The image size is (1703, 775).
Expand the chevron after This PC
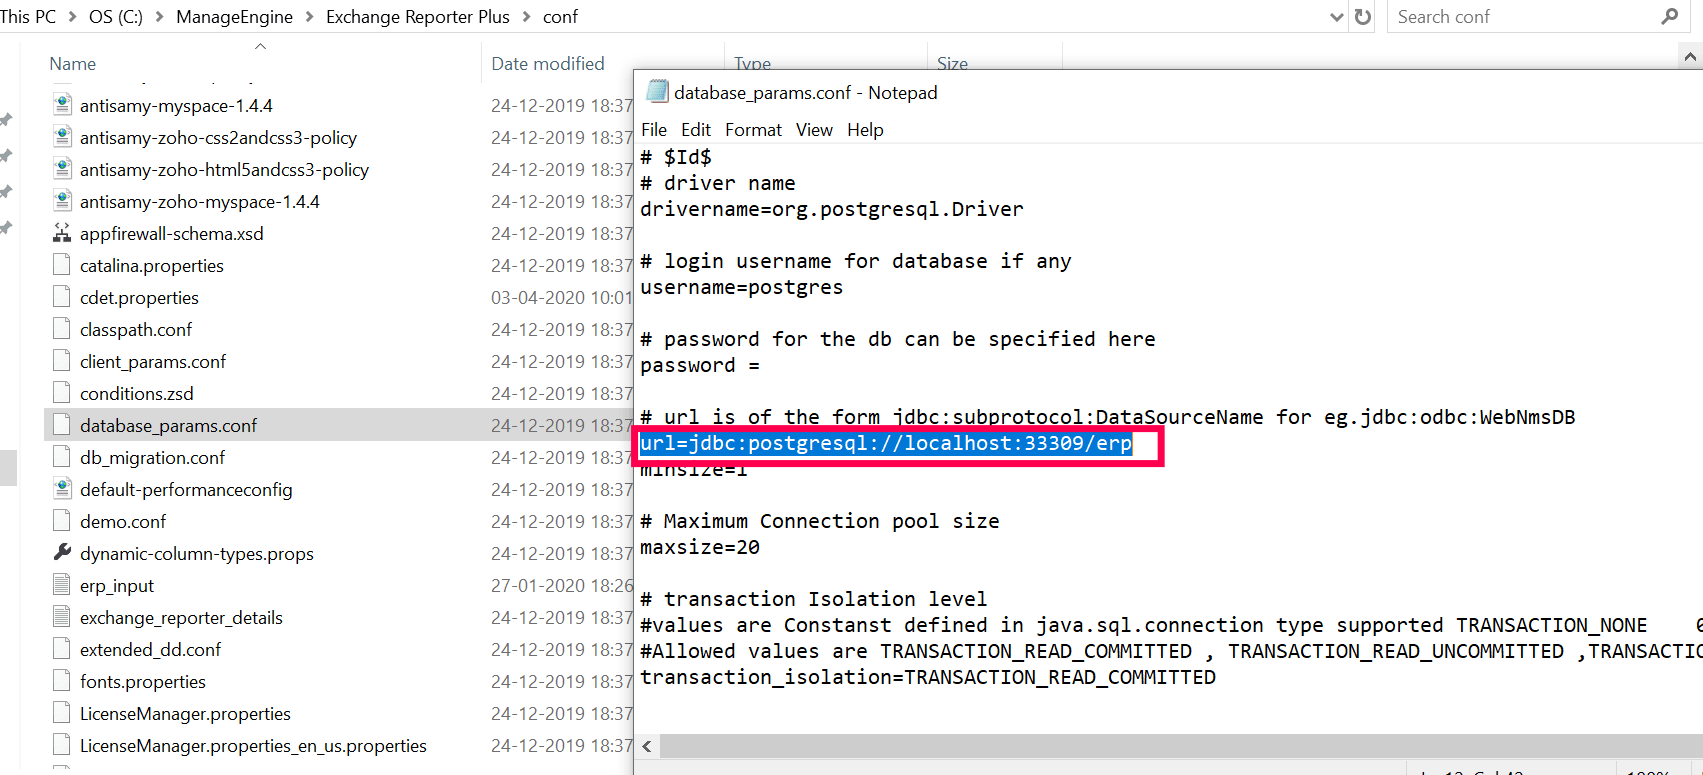coord(72,17)
